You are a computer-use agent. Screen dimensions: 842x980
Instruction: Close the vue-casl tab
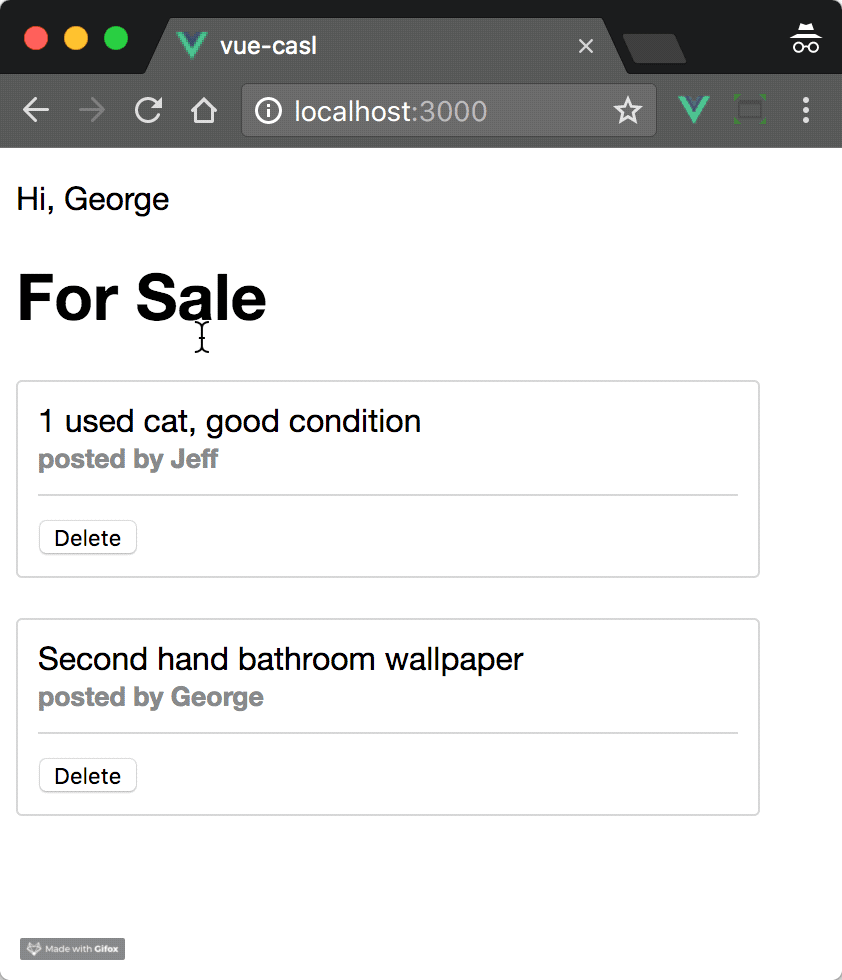[x=586, y=46]
